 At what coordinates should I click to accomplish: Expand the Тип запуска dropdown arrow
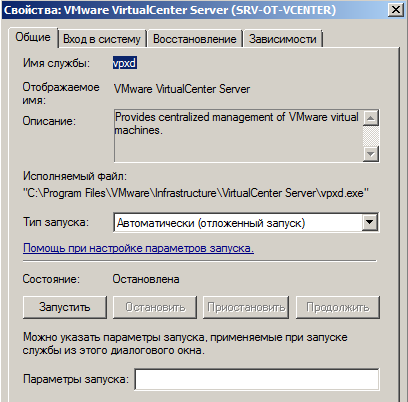370,222
